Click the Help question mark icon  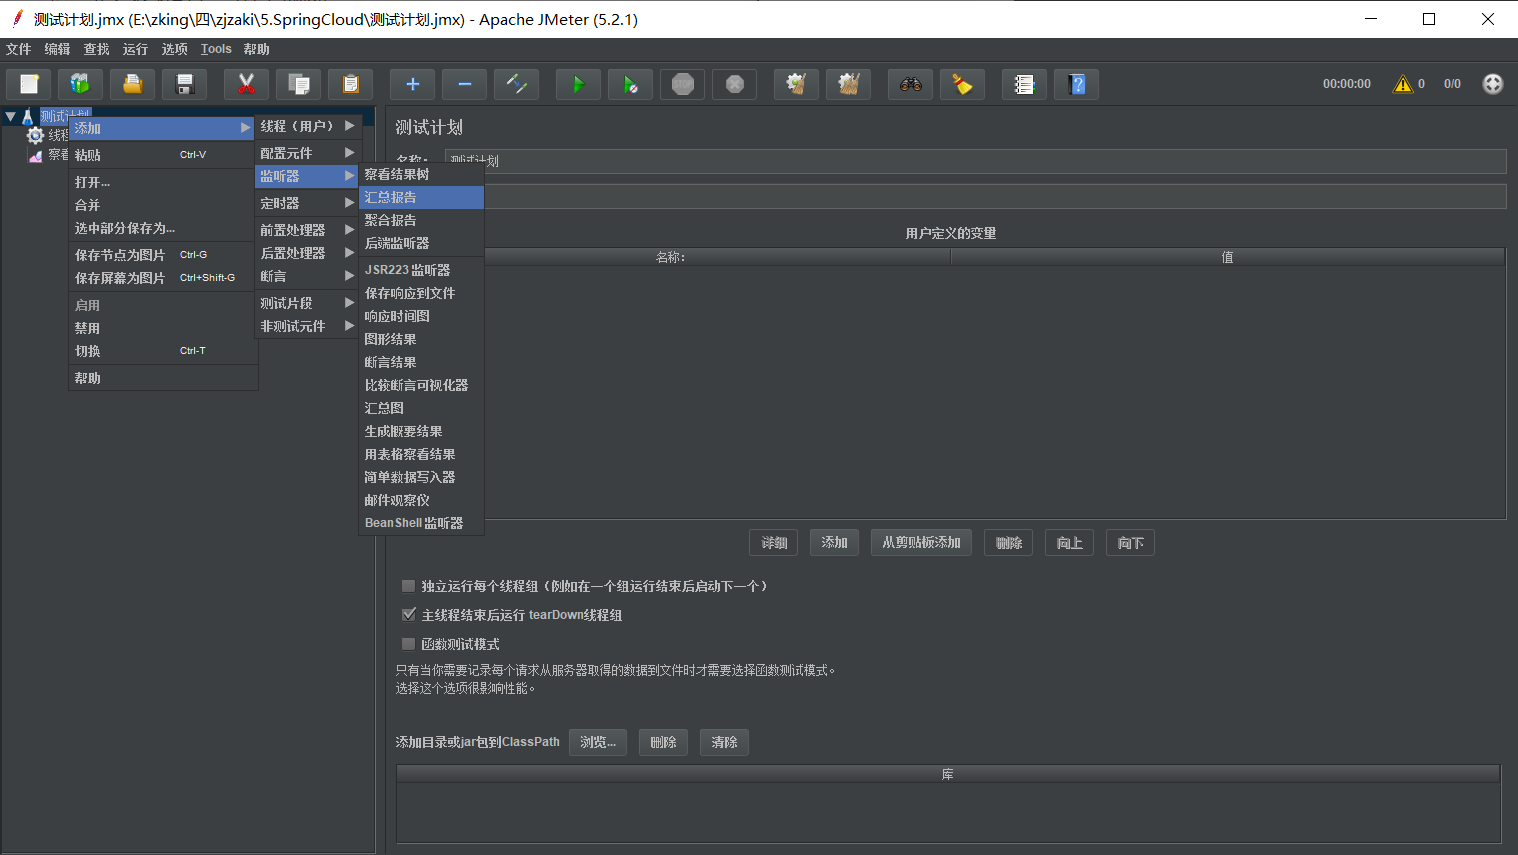click(x=1076, y=84)
